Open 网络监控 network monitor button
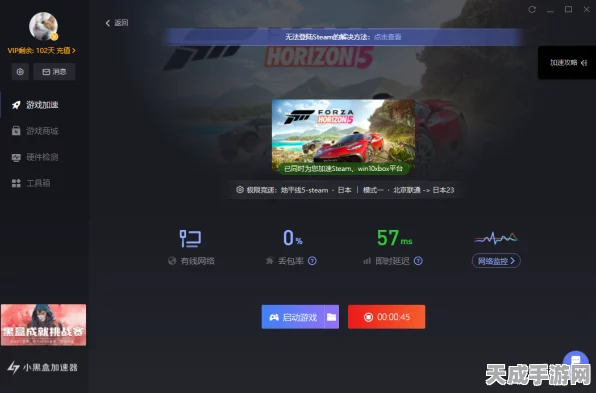Viewport: 596px width, 393px height. [x=496, y=261]
